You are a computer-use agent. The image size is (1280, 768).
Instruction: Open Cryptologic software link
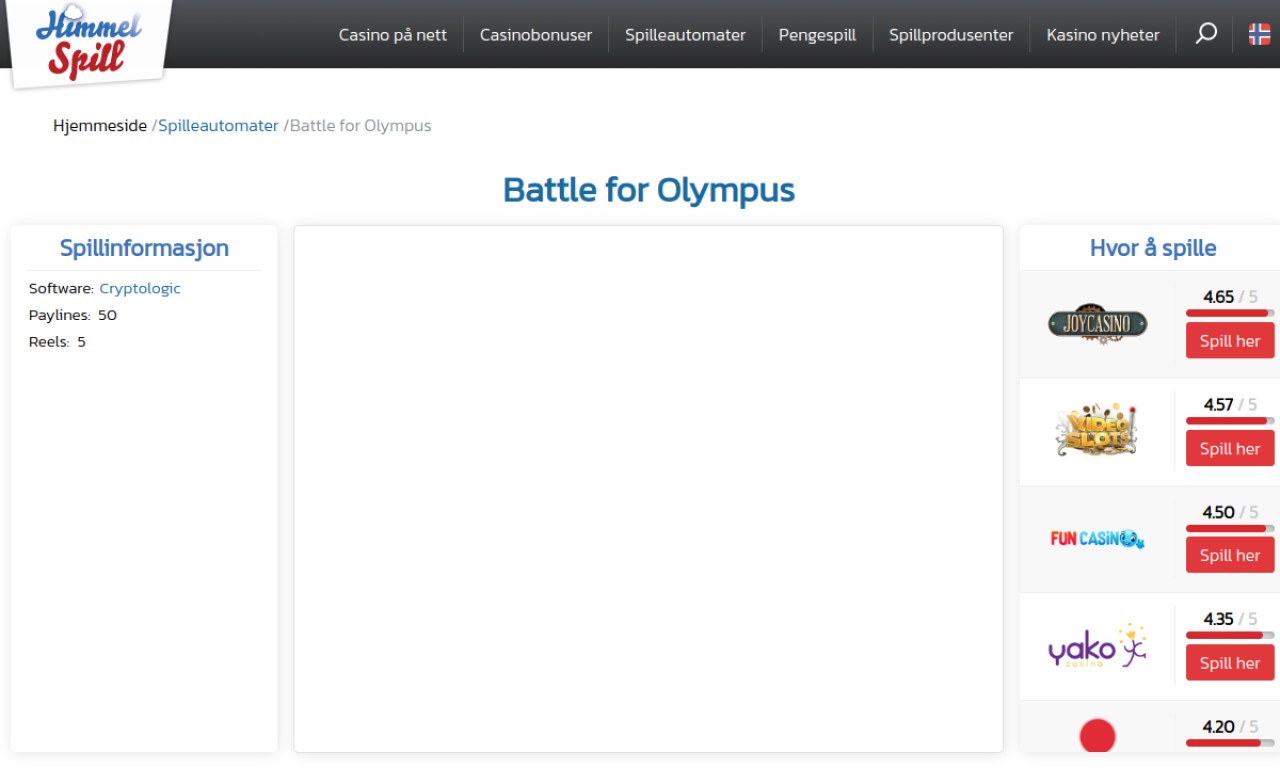point(140,288)
